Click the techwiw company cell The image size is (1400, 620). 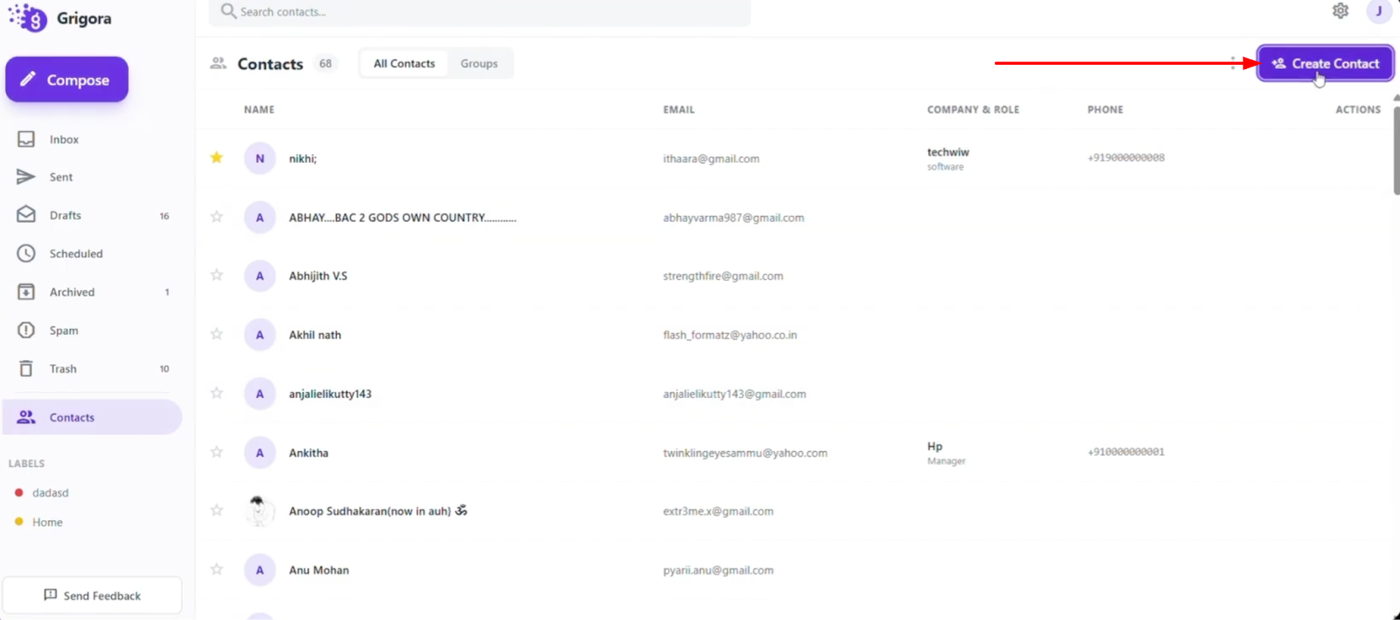click(x=948, y=159)
